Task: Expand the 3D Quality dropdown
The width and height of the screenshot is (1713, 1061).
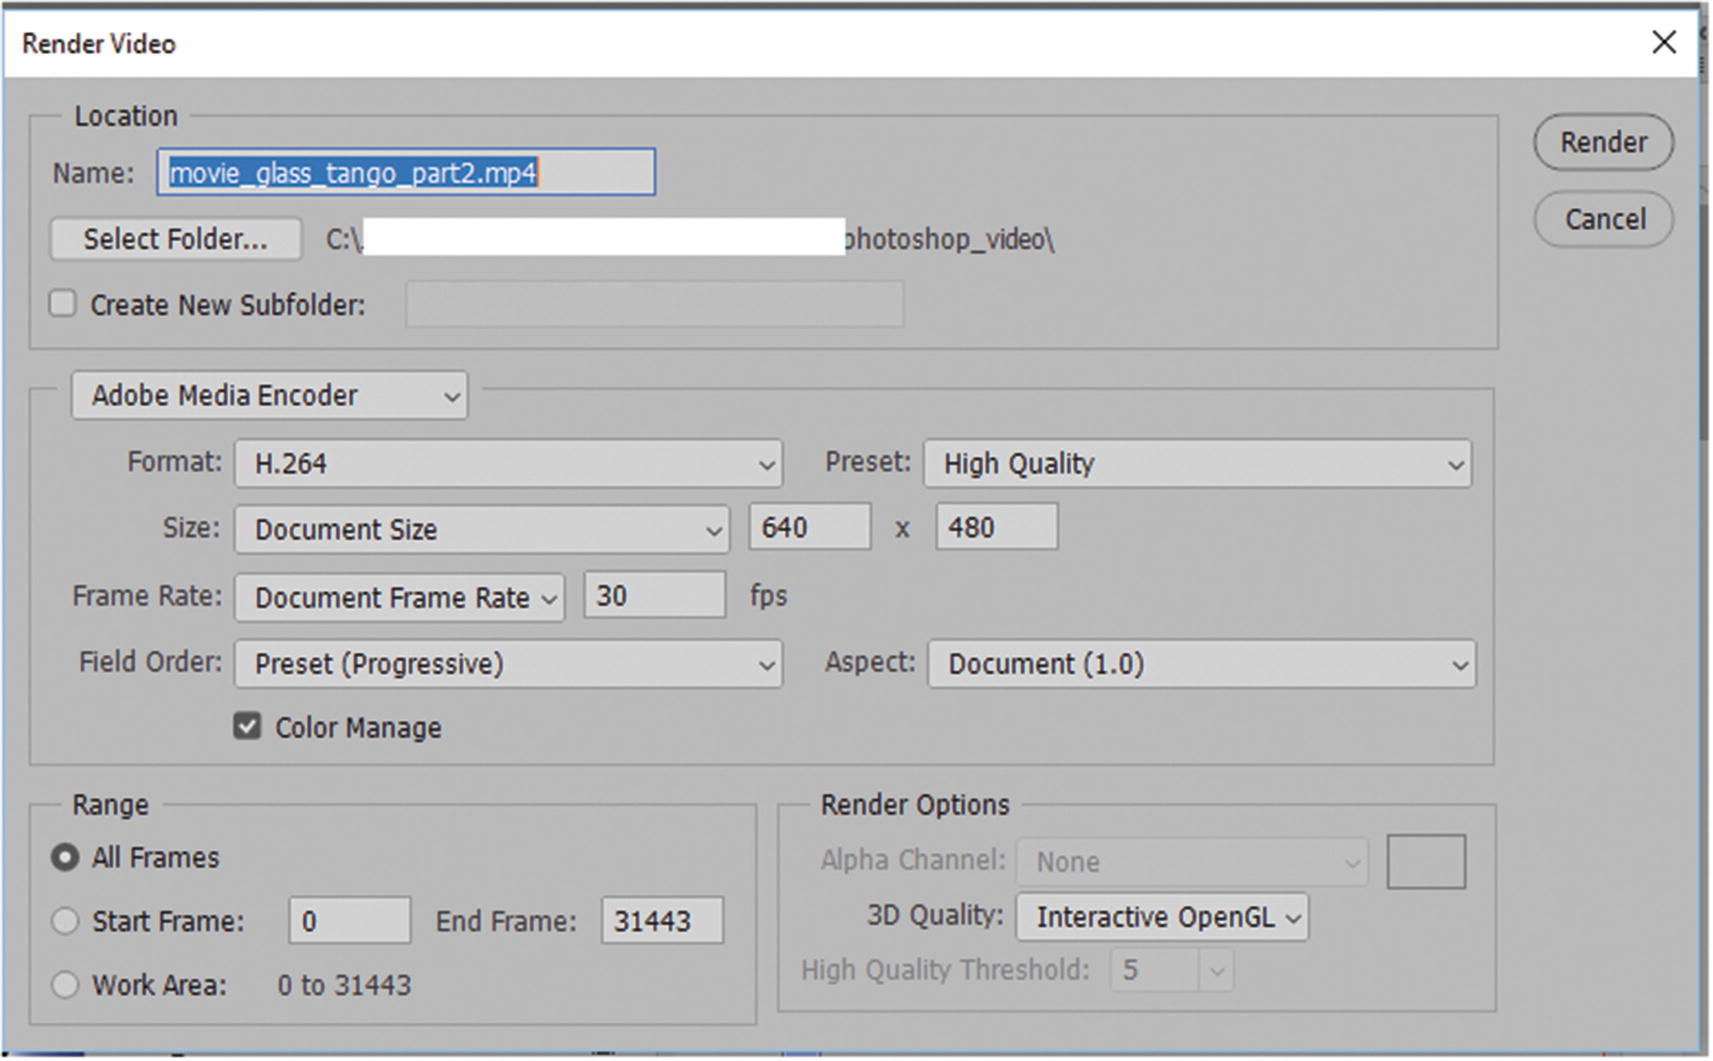Action: [x=1162, y=917]
